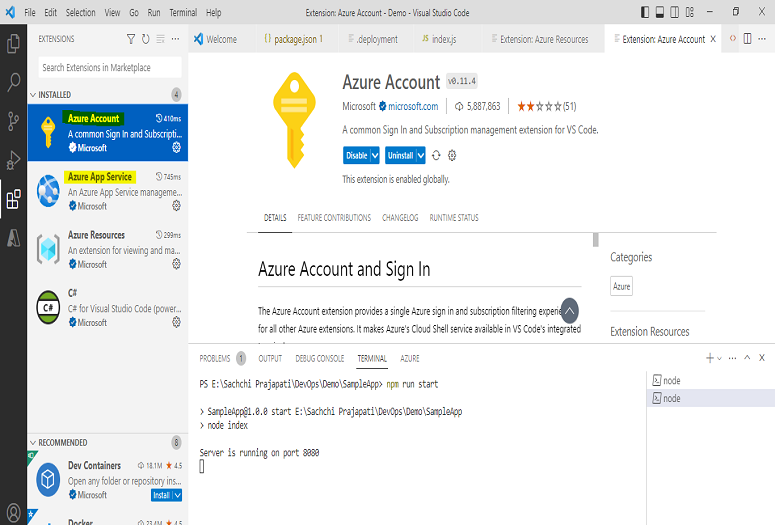
Task: Open editor more actions menu
Action: (x=762, y=39)
